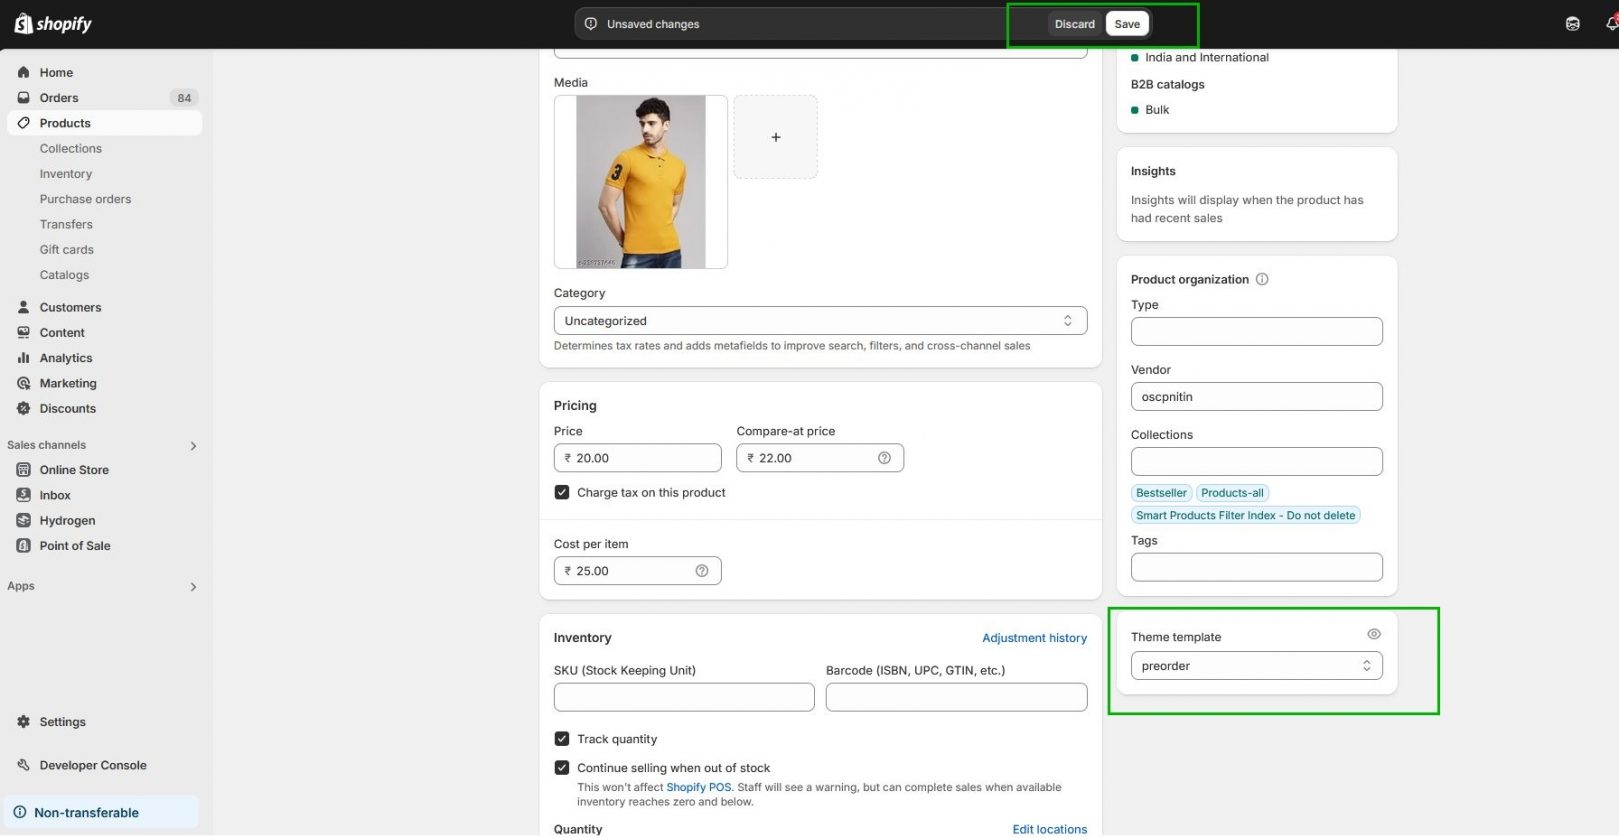Expand the Sales channels section
The width and height of the screenshot is (1619, 838).
(193, 446)
